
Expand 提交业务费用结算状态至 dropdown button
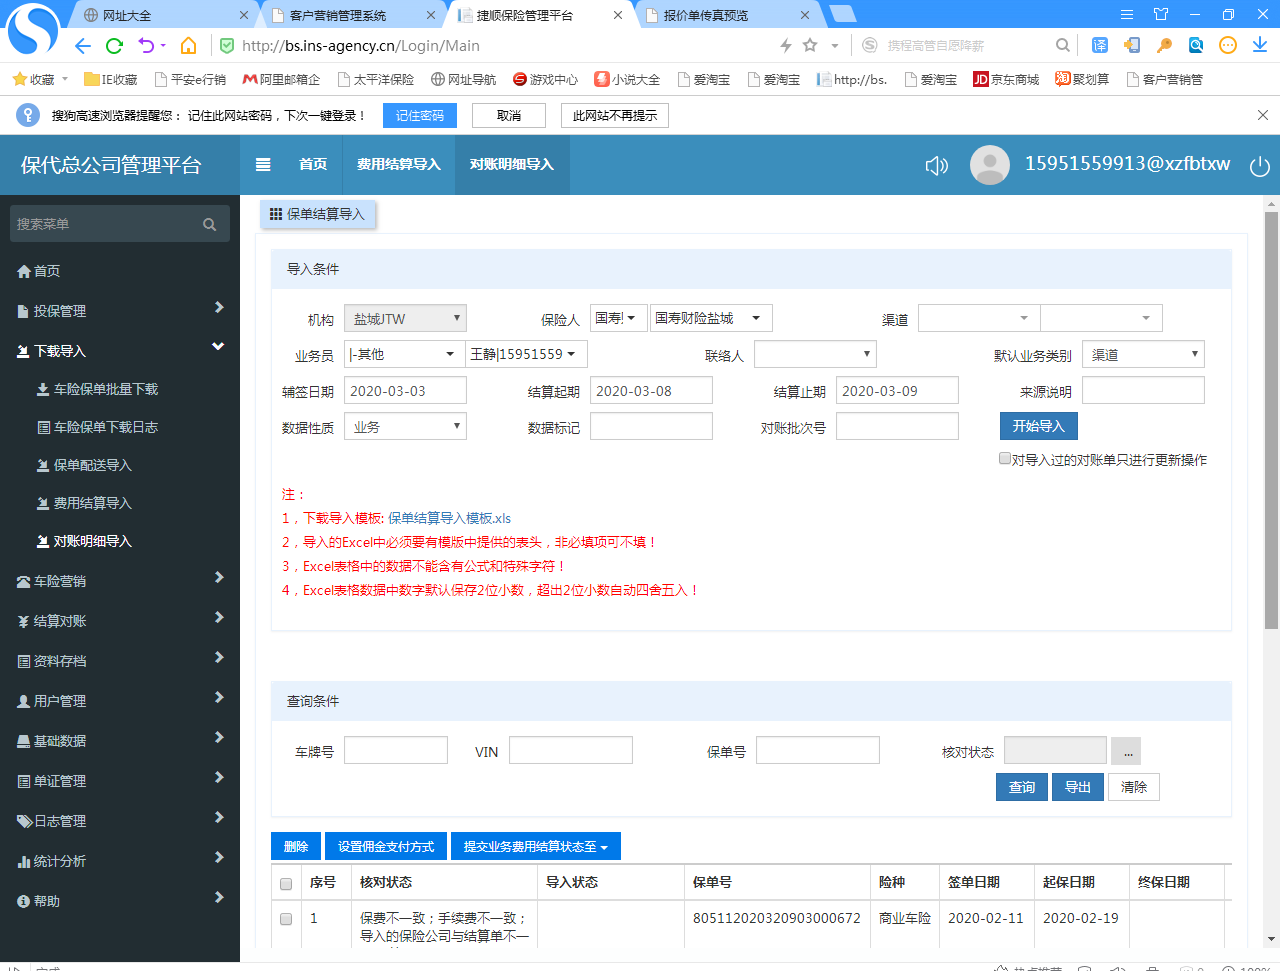tap(535, 847)
